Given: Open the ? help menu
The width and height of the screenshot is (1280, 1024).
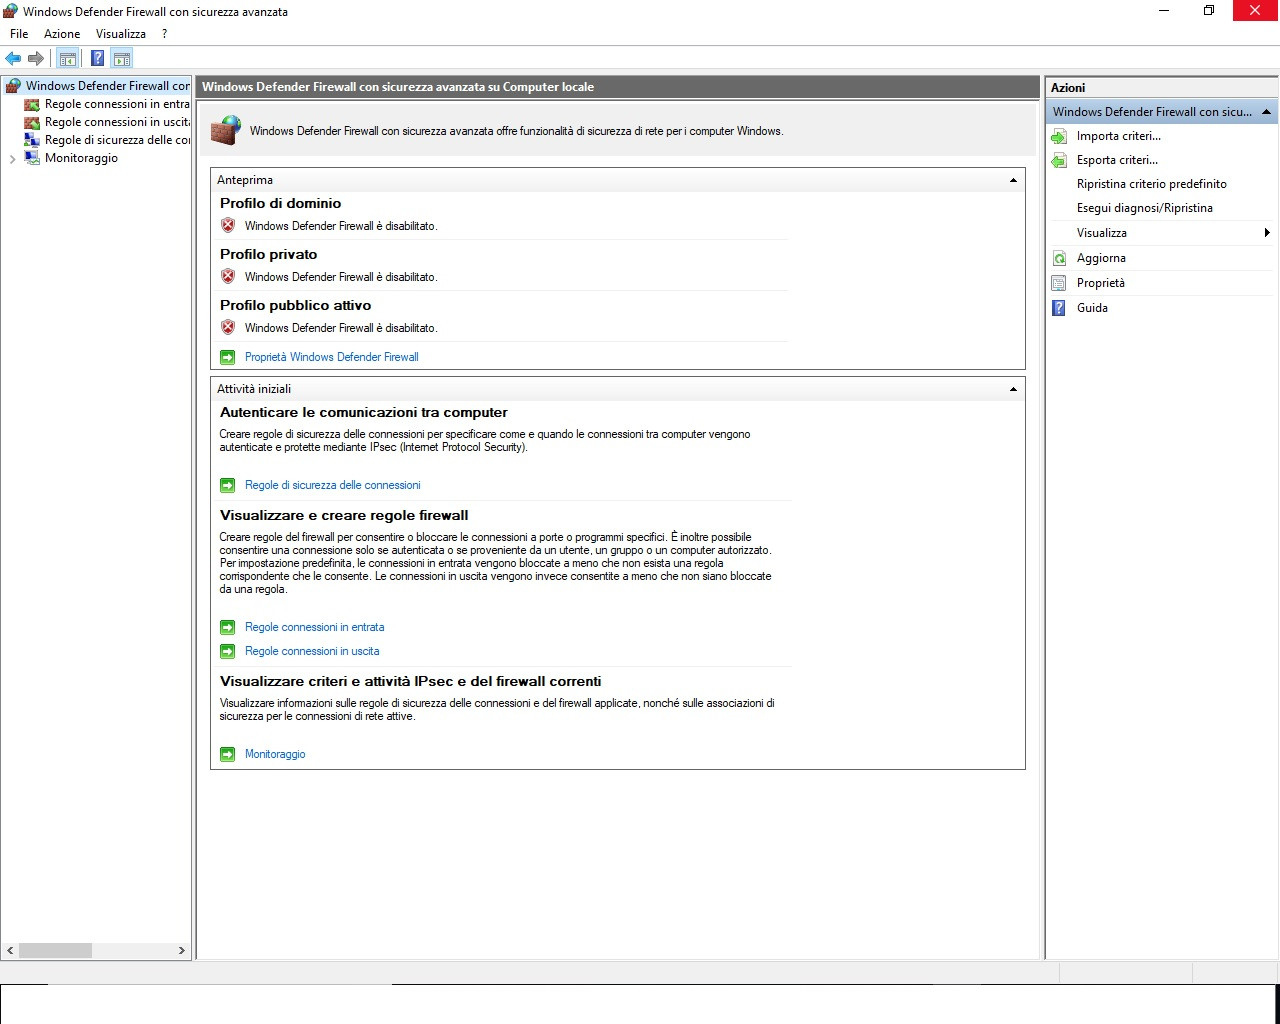Looking at the screenshot, I should click(165, 34).
